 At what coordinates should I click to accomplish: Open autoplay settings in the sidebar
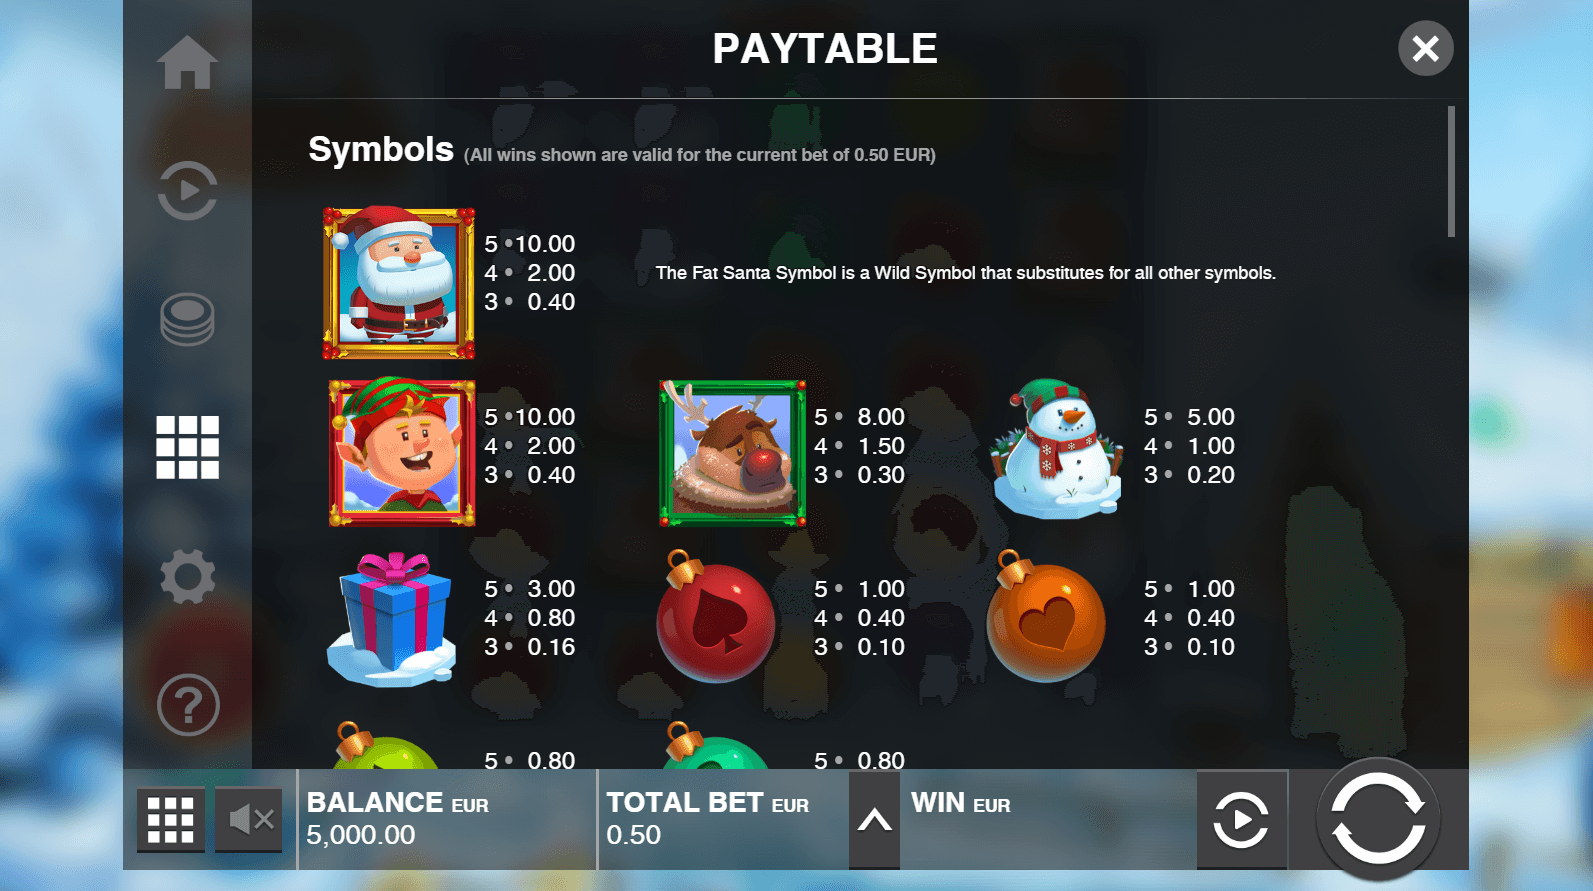(x=187, y=190)
